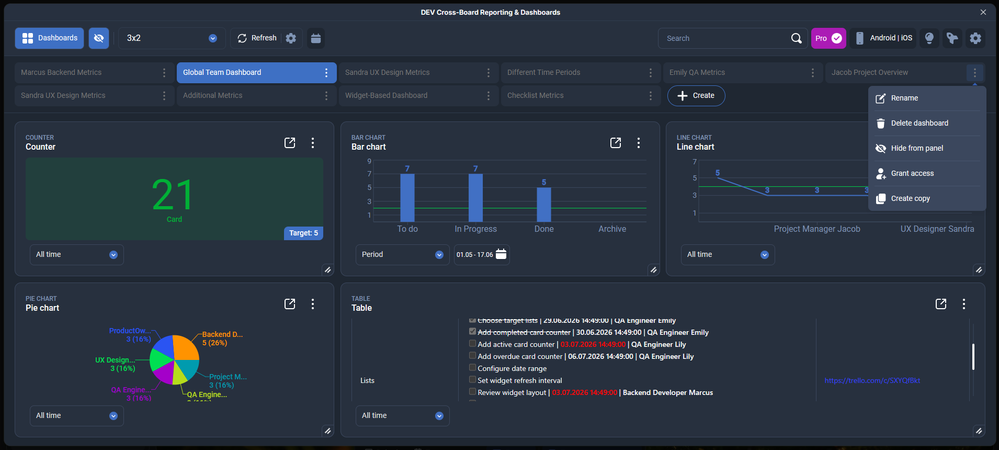Click the Android | iOS button
999x450 pixels.
[882, 38]
